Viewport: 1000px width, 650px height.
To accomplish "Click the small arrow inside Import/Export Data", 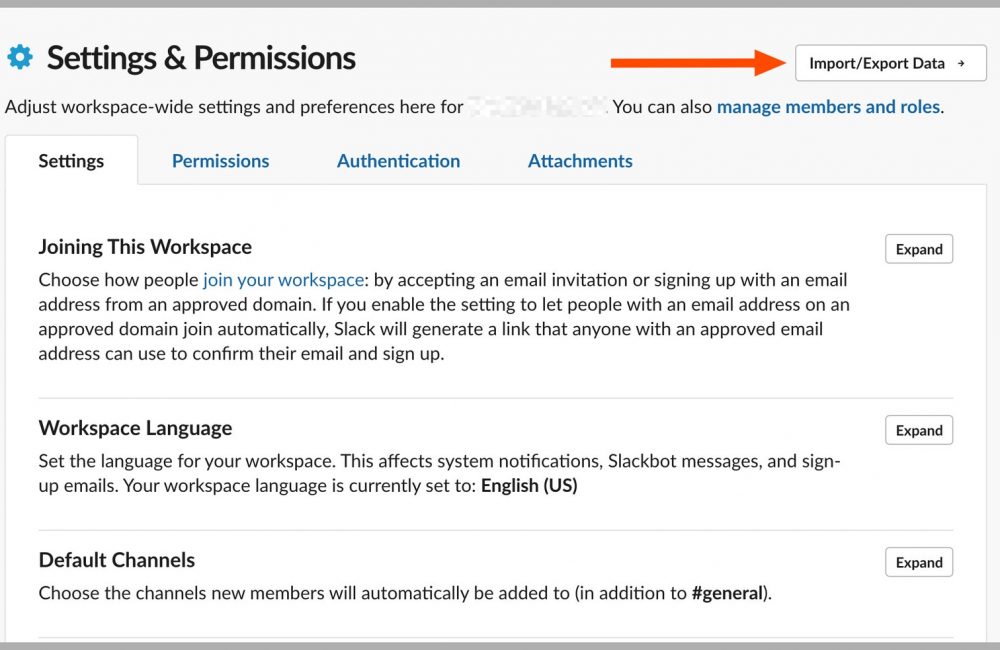I will point(961,64).
